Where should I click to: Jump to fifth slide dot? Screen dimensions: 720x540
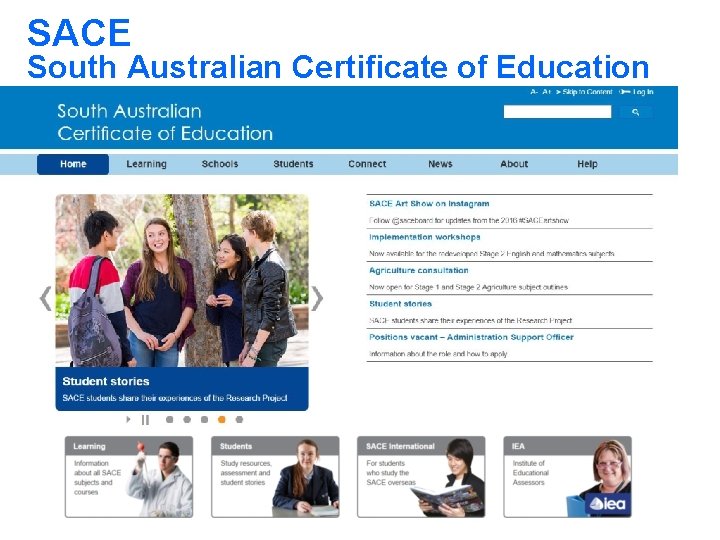click(239, 419)
